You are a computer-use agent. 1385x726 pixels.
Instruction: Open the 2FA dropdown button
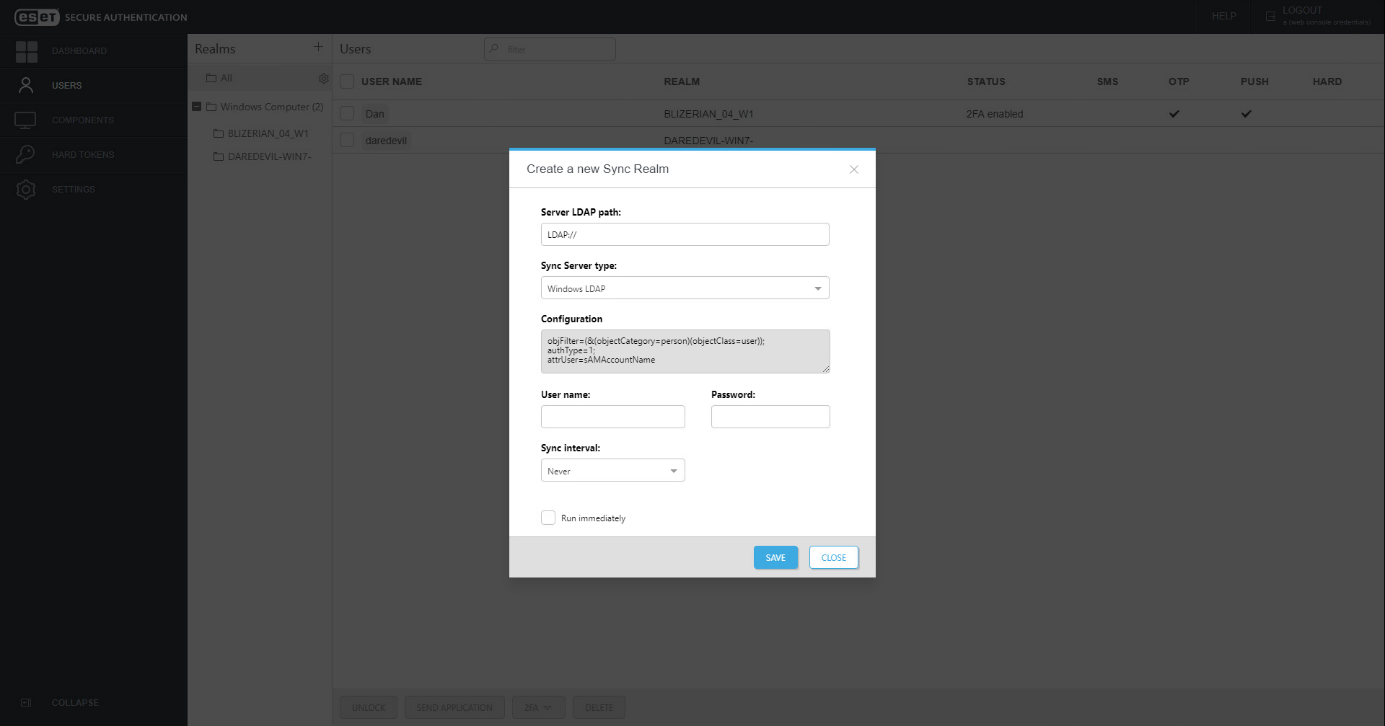tap(538, 707)
